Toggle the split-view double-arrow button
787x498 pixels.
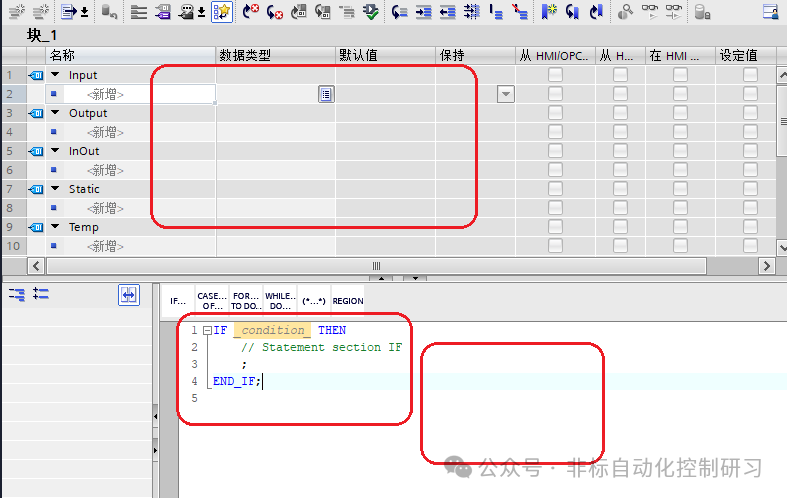coord(129,295)
